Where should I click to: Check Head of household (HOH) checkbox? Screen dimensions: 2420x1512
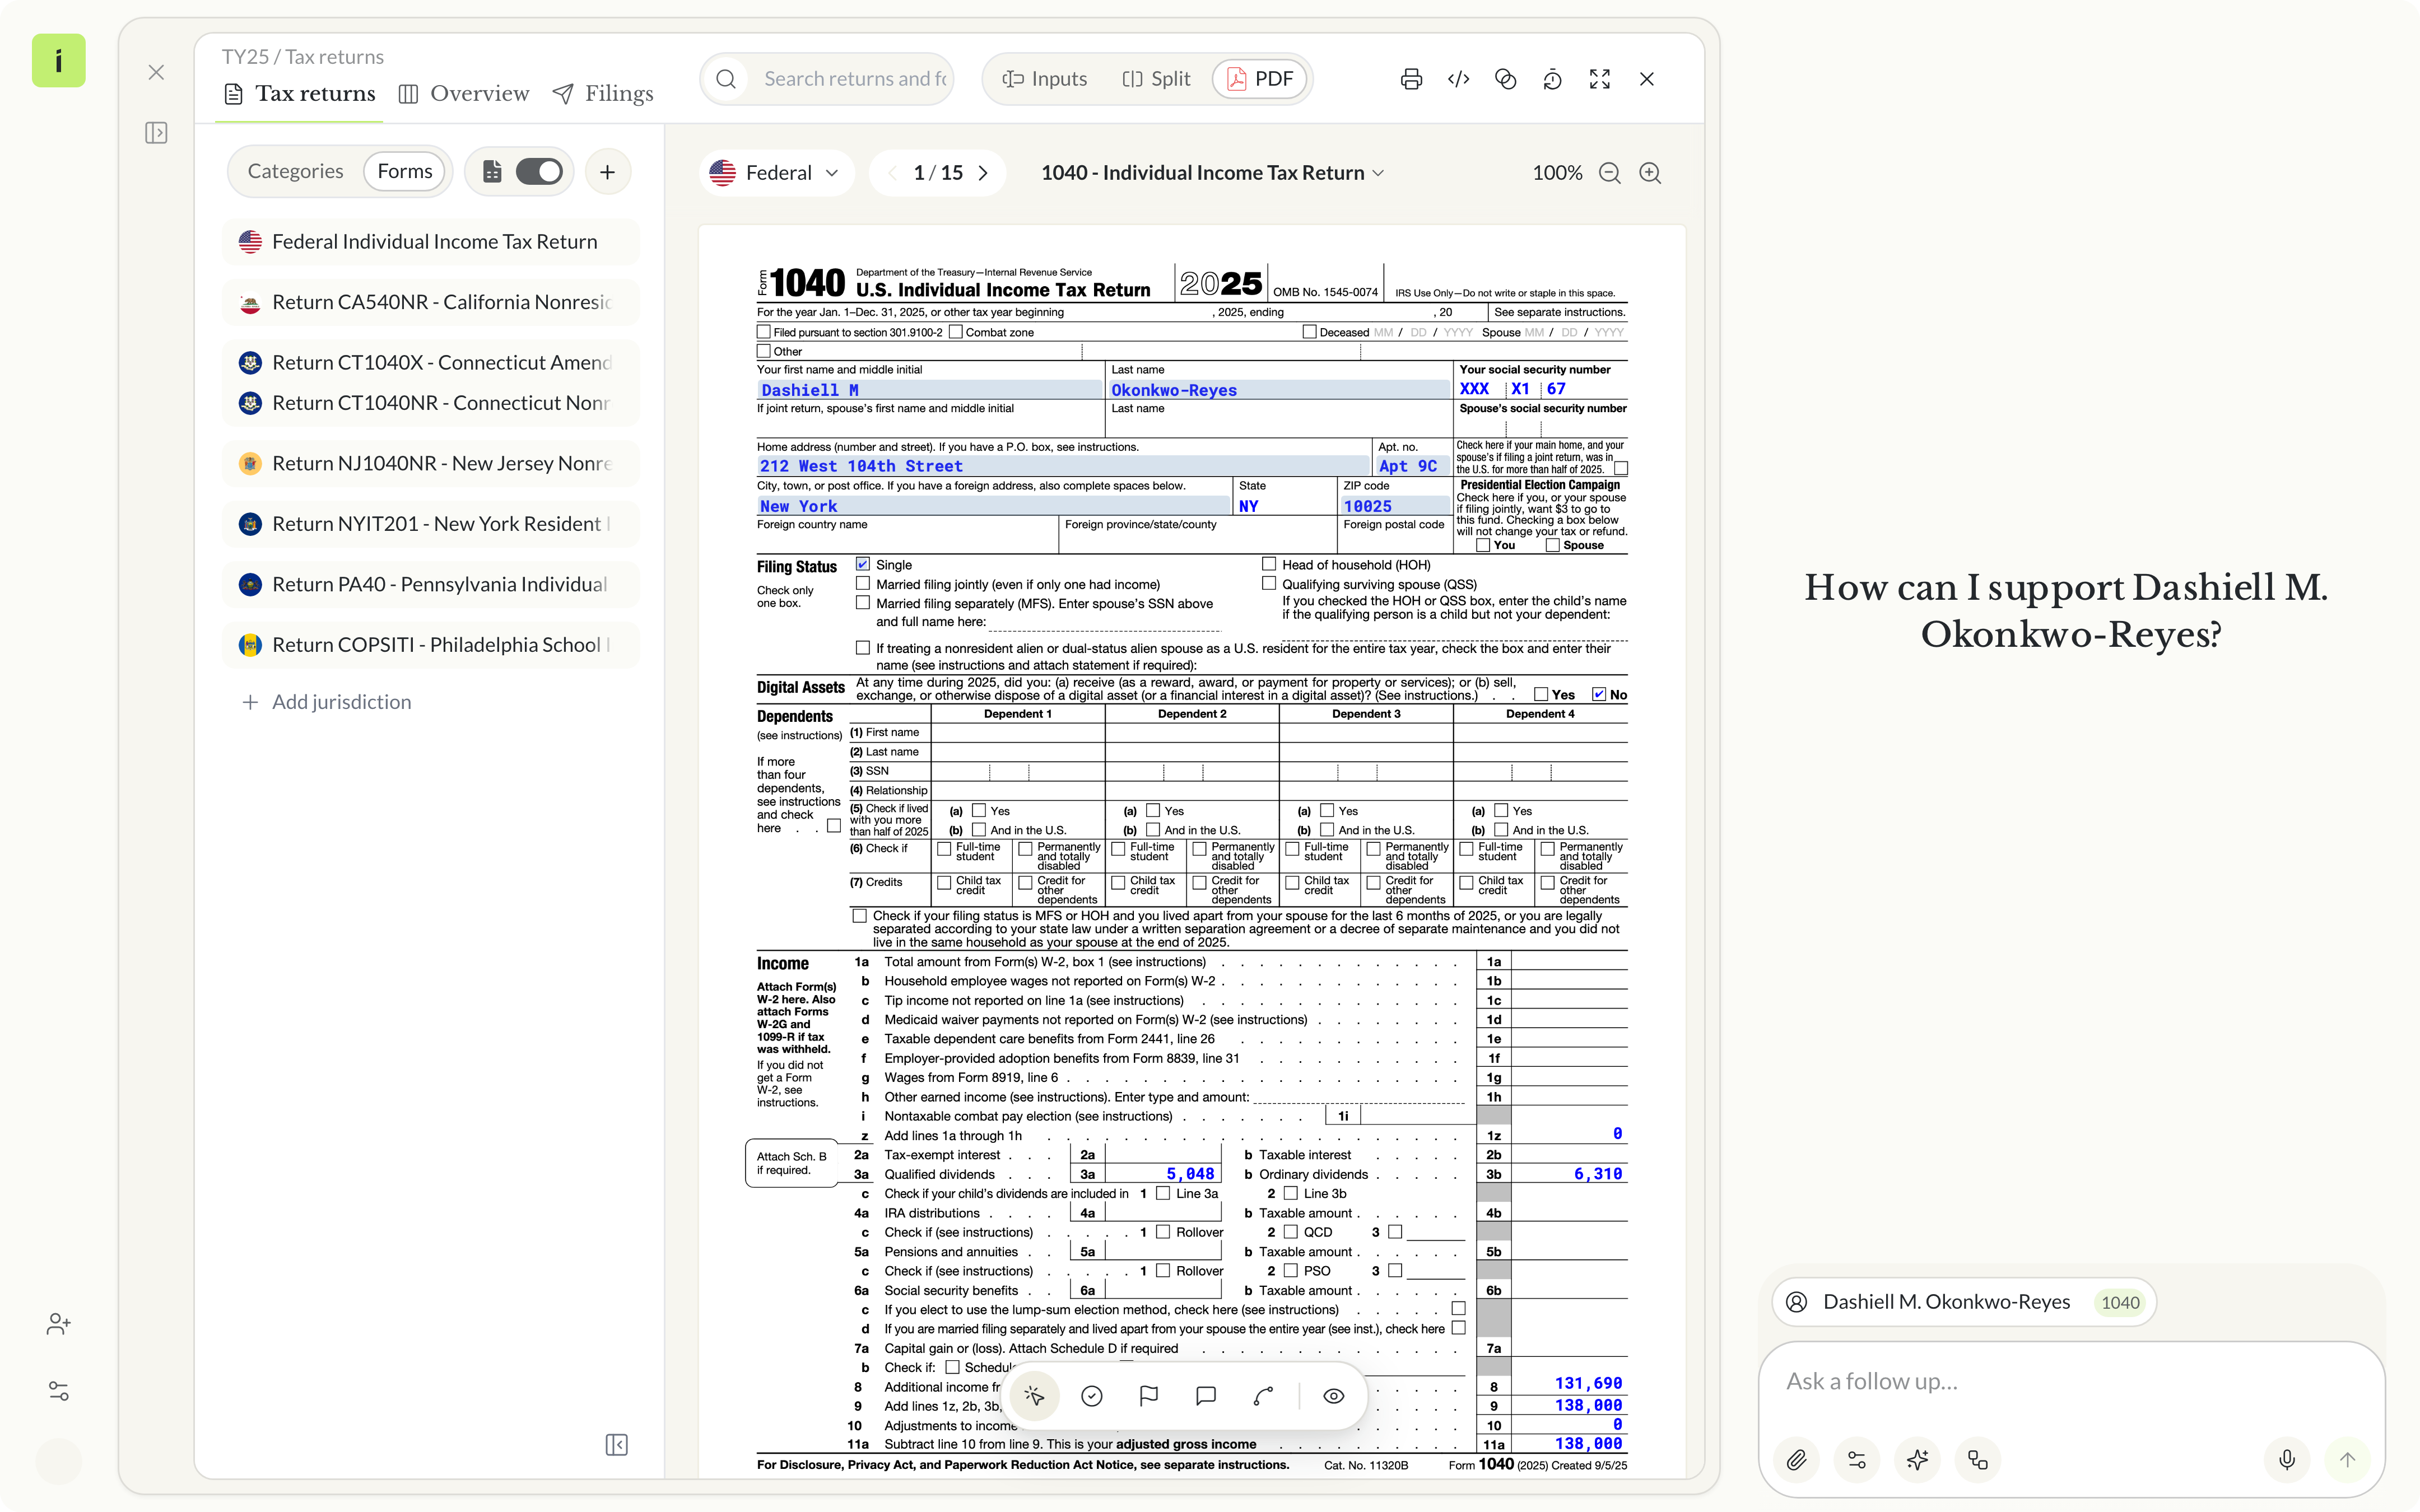coord(1269,565)
